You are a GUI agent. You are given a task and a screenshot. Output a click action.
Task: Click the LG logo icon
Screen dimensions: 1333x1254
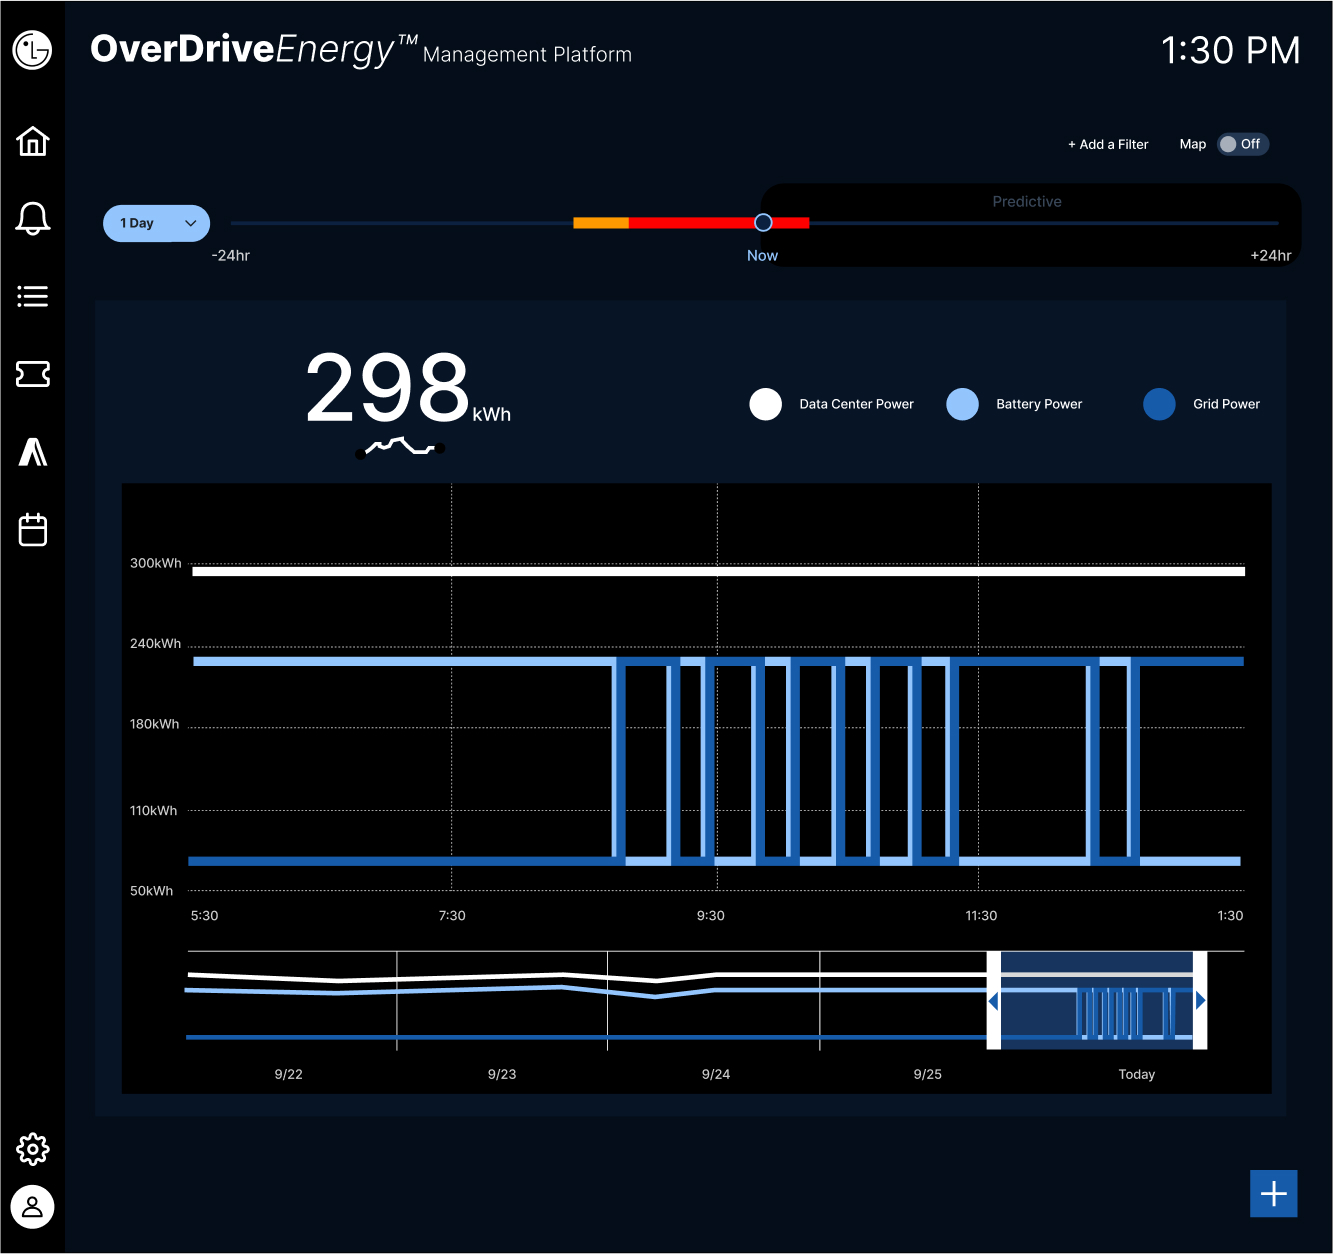tap(32, 50)
